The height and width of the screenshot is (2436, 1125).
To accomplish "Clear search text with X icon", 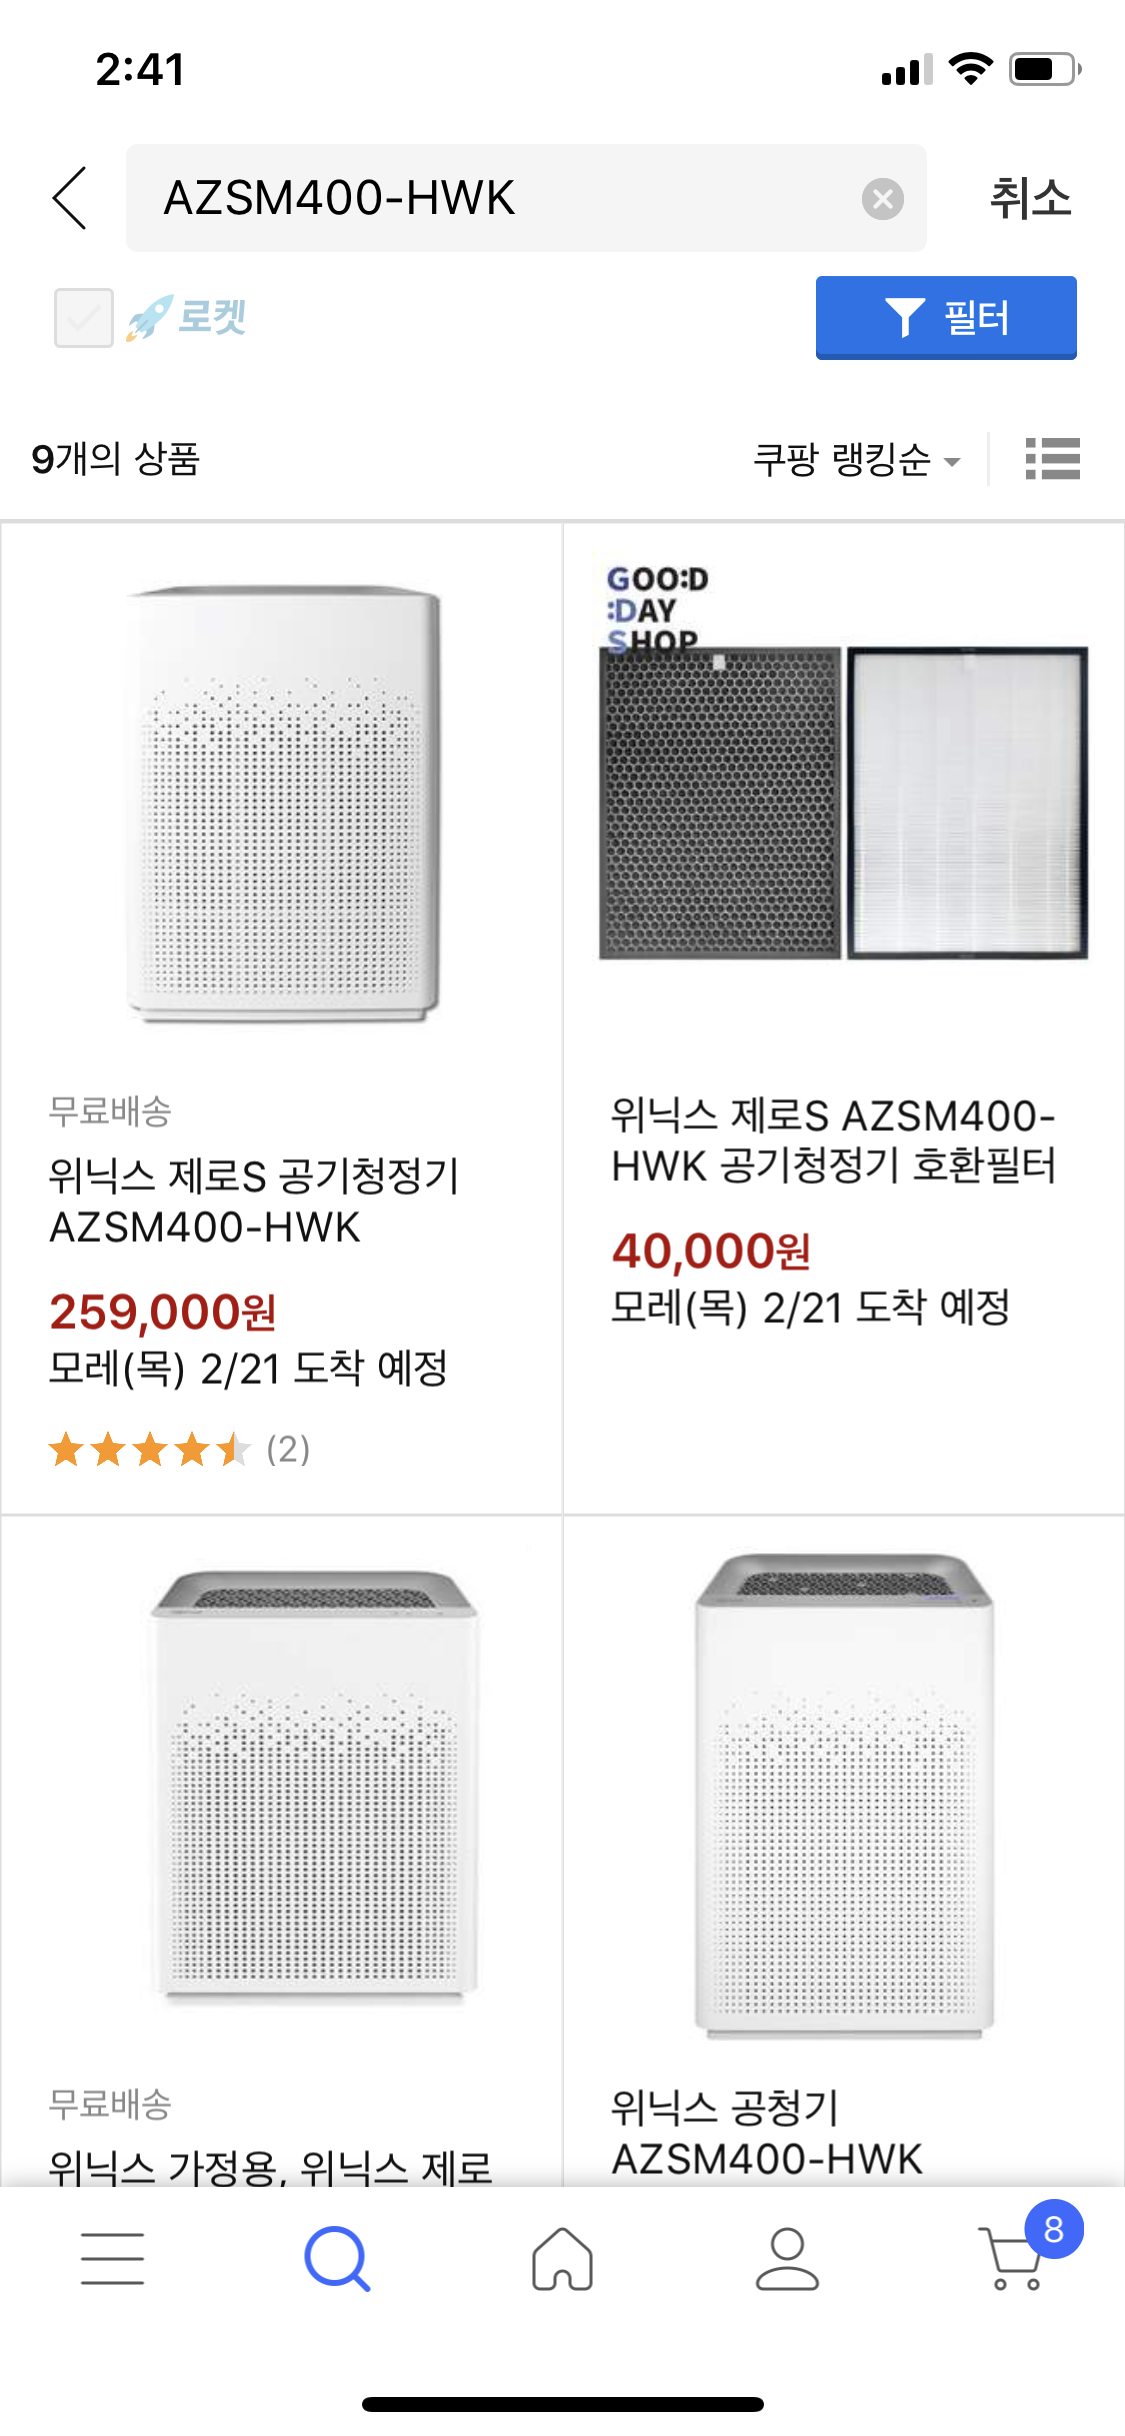I will click(882, 199).
